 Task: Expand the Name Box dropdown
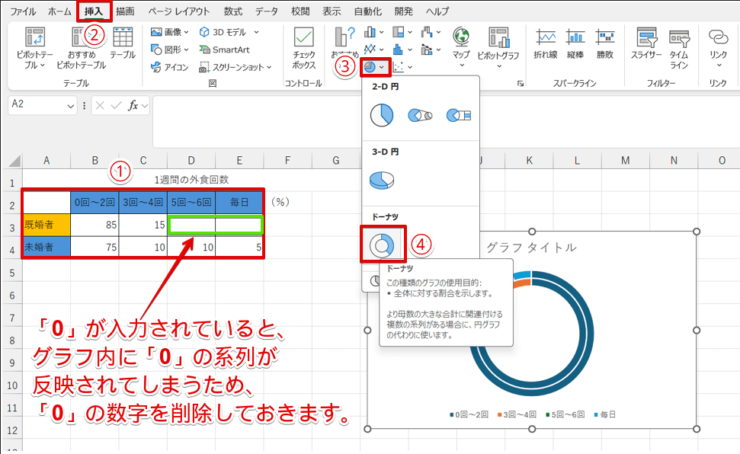pyautogui.click(x=70, y=106)
